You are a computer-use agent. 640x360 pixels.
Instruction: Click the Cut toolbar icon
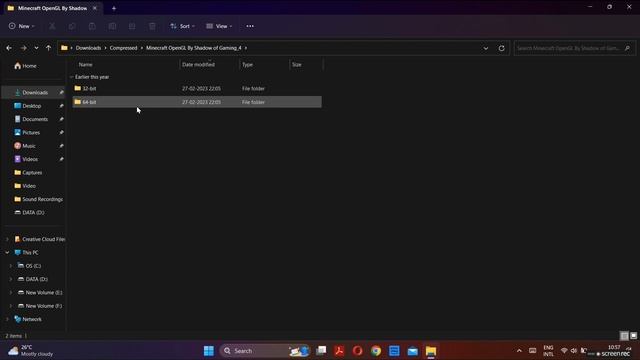[x=52, y=26]
